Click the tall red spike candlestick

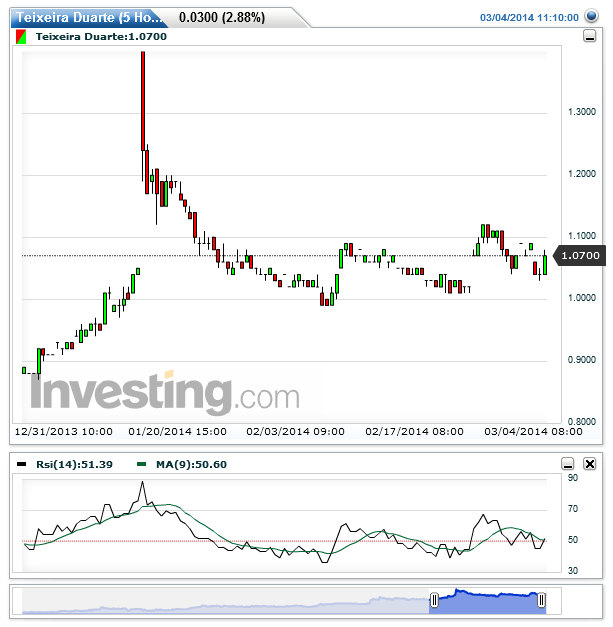pos(143,101)
